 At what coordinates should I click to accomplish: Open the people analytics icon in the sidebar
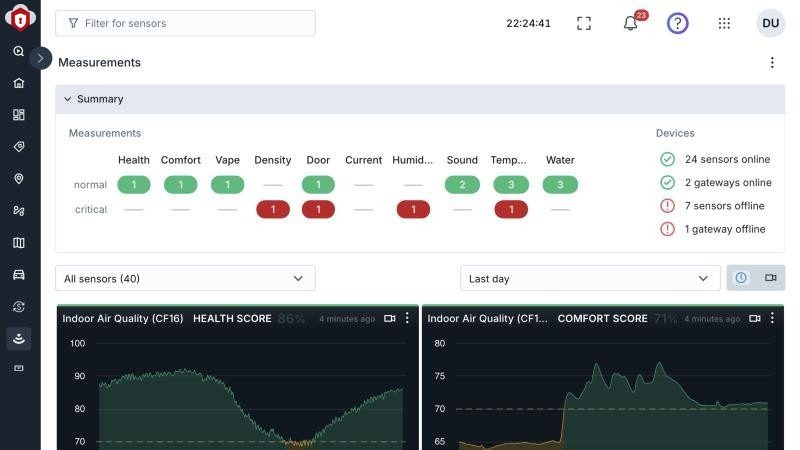(19, 211)
